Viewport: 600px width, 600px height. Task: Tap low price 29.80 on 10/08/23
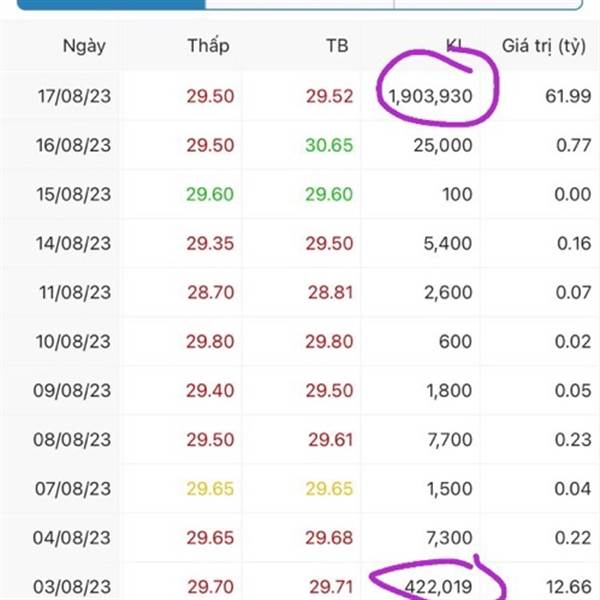pyautogui.click(x=210, y=341)
